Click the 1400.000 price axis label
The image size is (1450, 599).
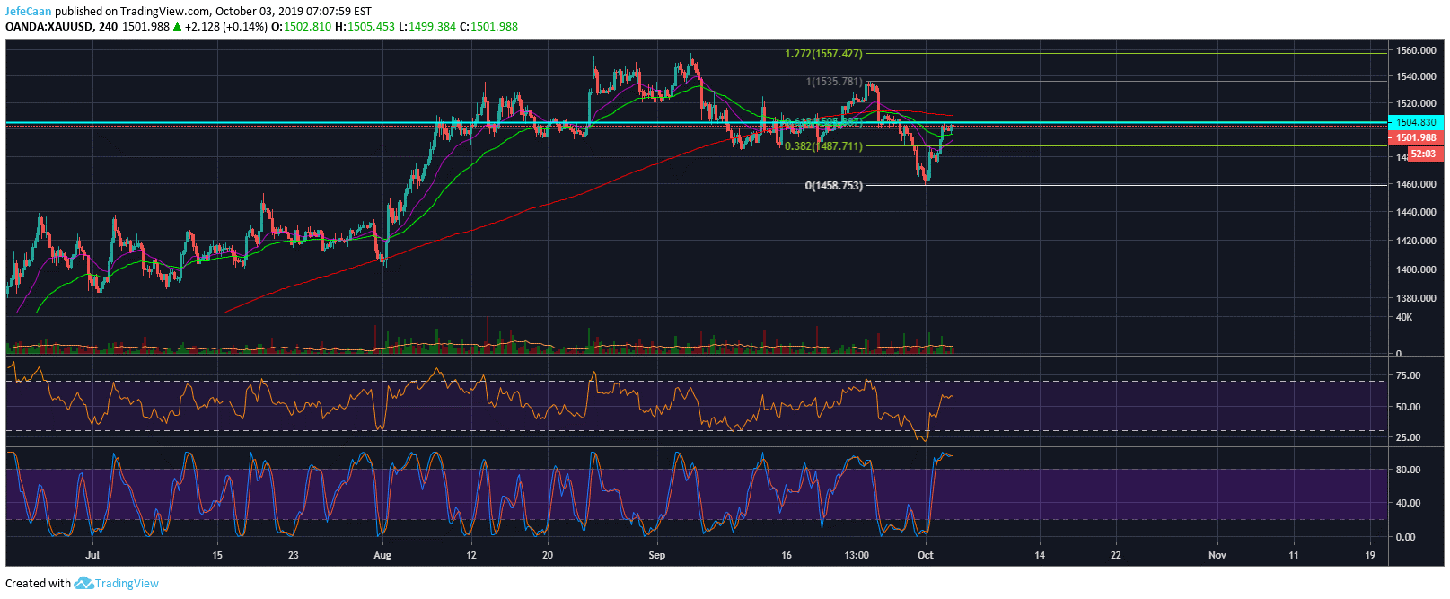click(1416, 270)
